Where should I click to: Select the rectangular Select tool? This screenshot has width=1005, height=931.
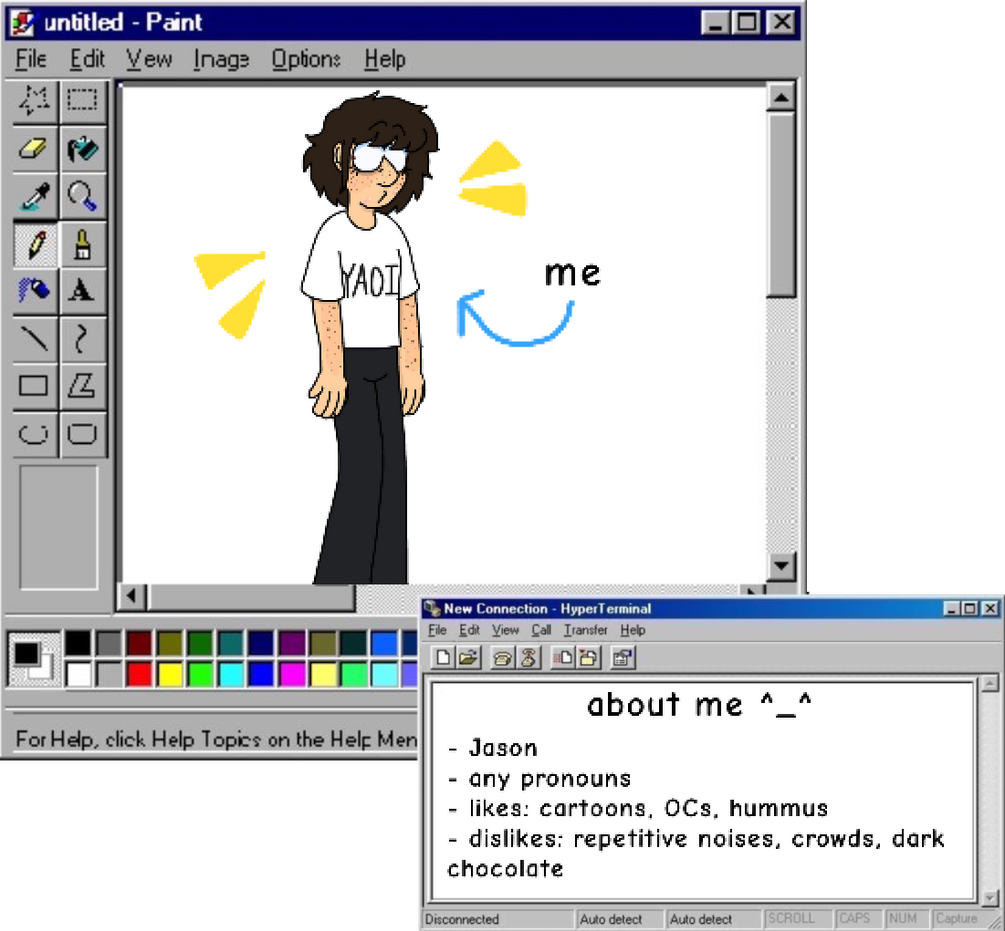point(82,100)
